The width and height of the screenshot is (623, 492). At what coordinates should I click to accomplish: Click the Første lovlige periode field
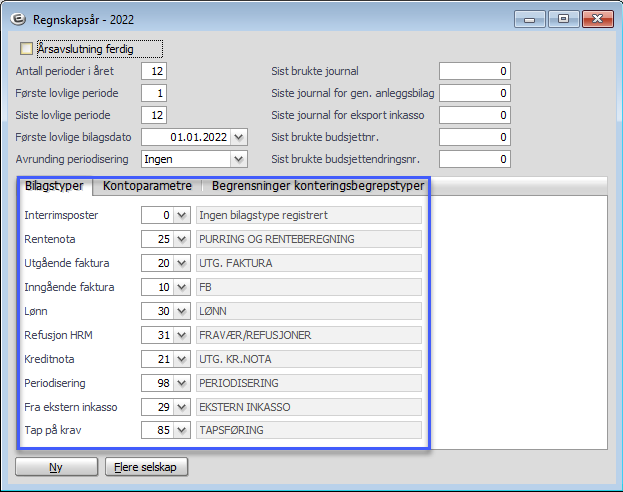tap(154, 93)
